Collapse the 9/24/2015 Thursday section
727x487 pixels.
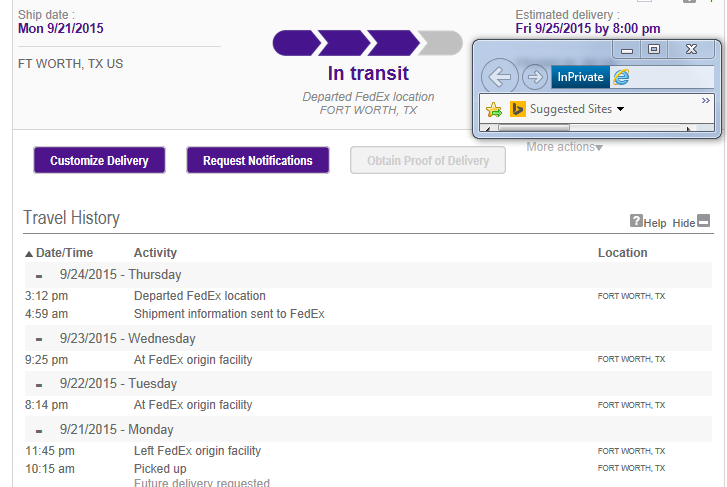(x=39, y=276)
